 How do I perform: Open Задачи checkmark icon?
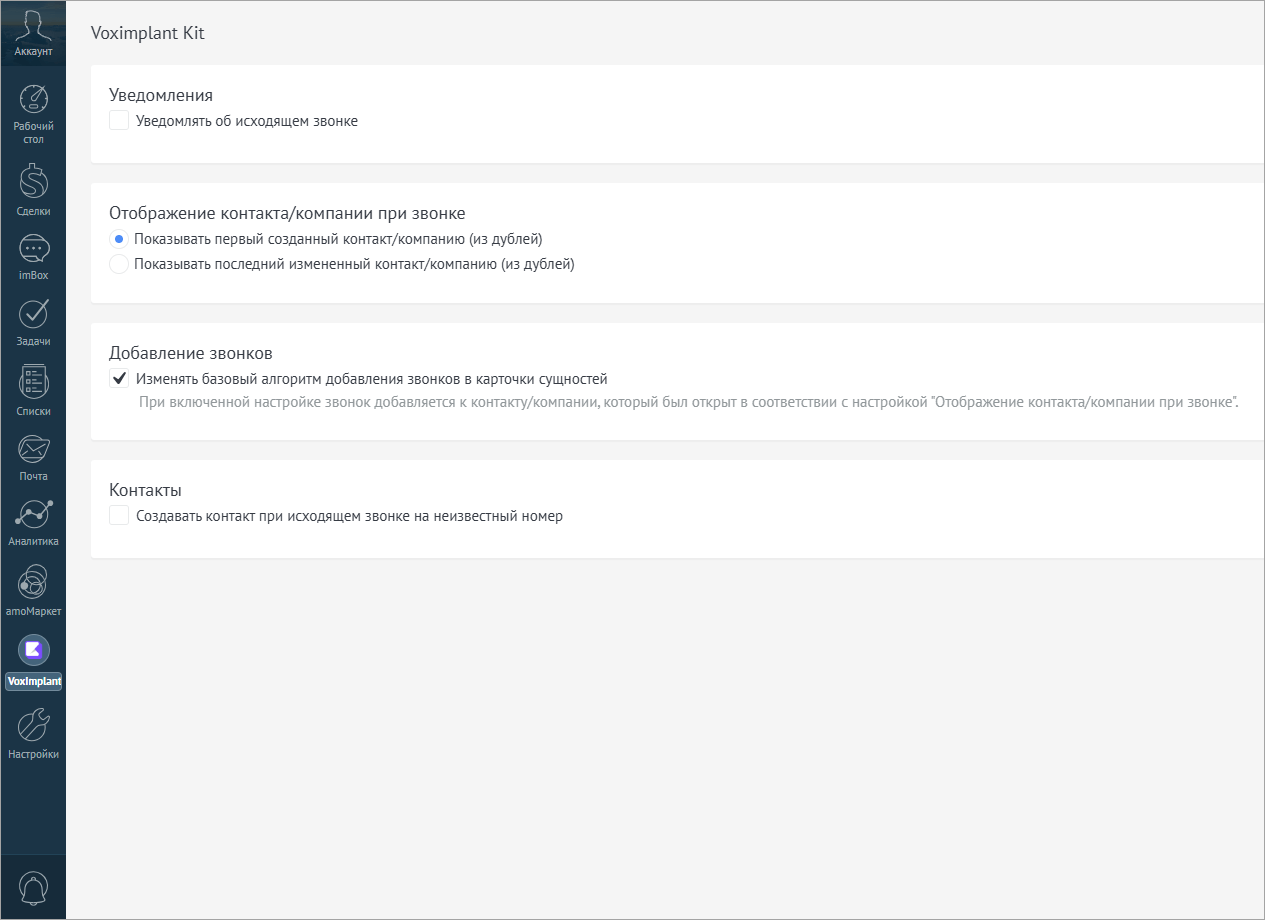(34, 314)
